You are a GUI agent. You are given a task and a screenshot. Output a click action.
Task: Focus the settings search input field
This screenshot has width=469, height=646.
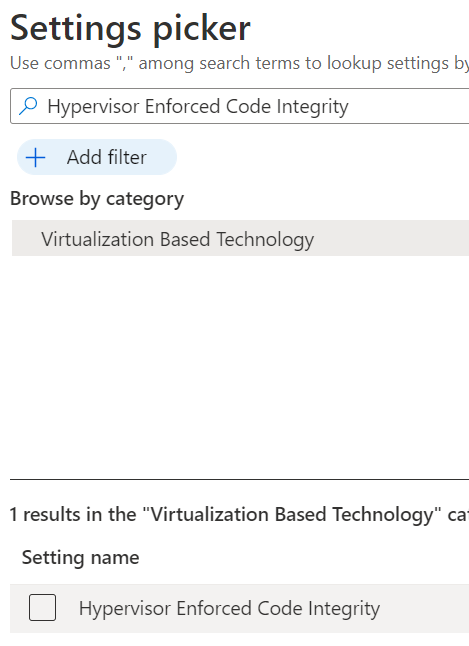239,106
